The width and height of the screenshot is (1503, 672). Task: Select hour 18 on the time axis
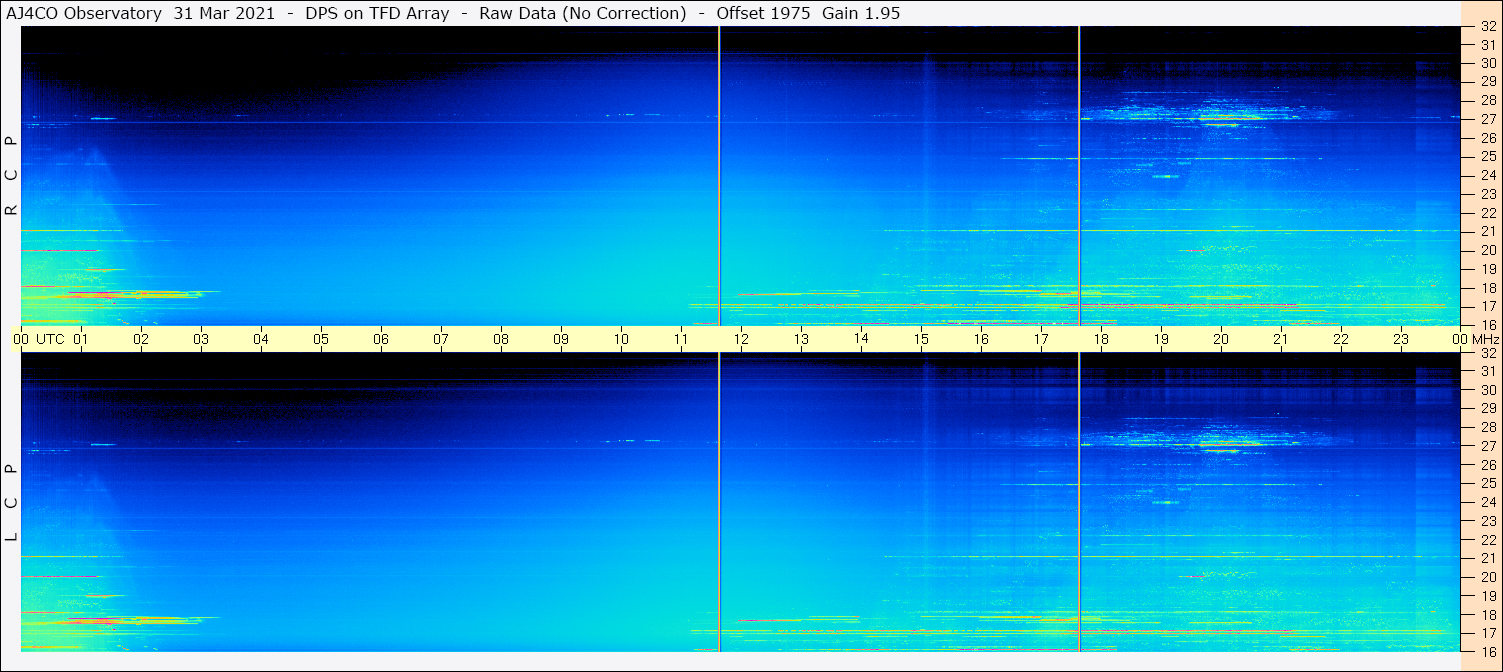(x=1101, y=339)
